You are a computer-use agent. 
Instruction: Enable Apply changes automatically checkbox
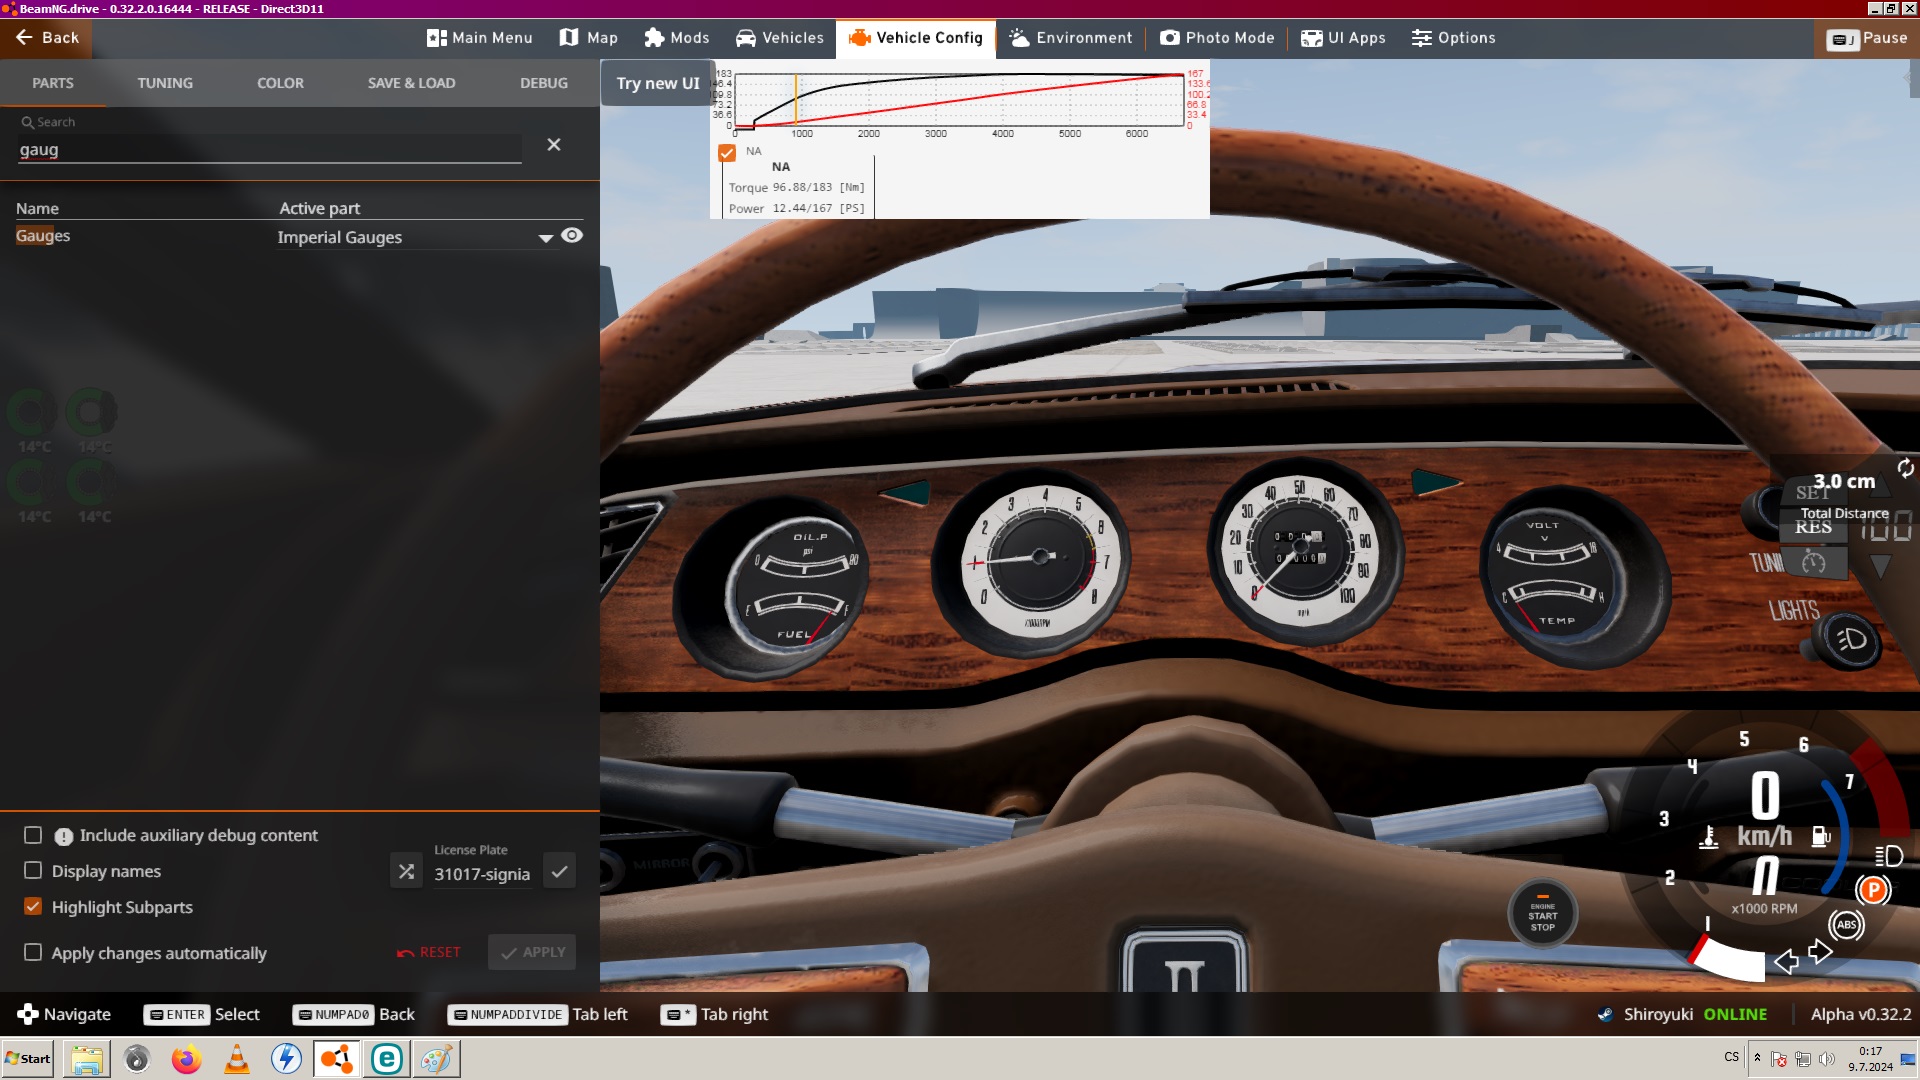33,952
